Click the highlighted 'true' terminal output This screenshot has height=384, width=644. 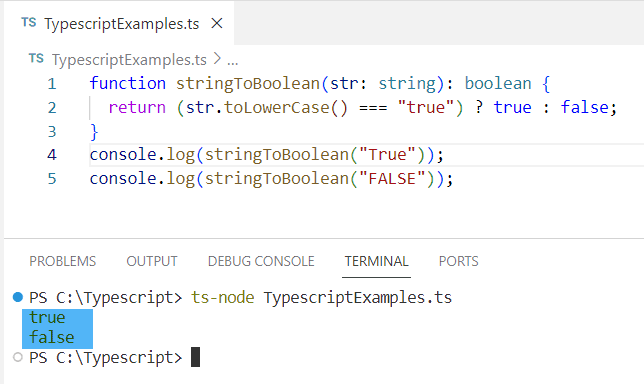pyautogui.click(x=47, y=317)
